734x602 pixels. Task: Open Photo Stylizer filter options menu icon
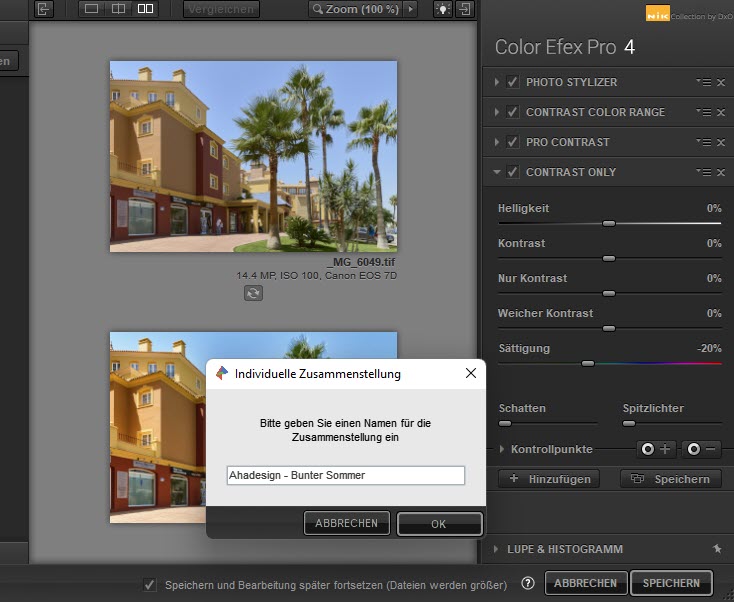click(x=704, y=82)
